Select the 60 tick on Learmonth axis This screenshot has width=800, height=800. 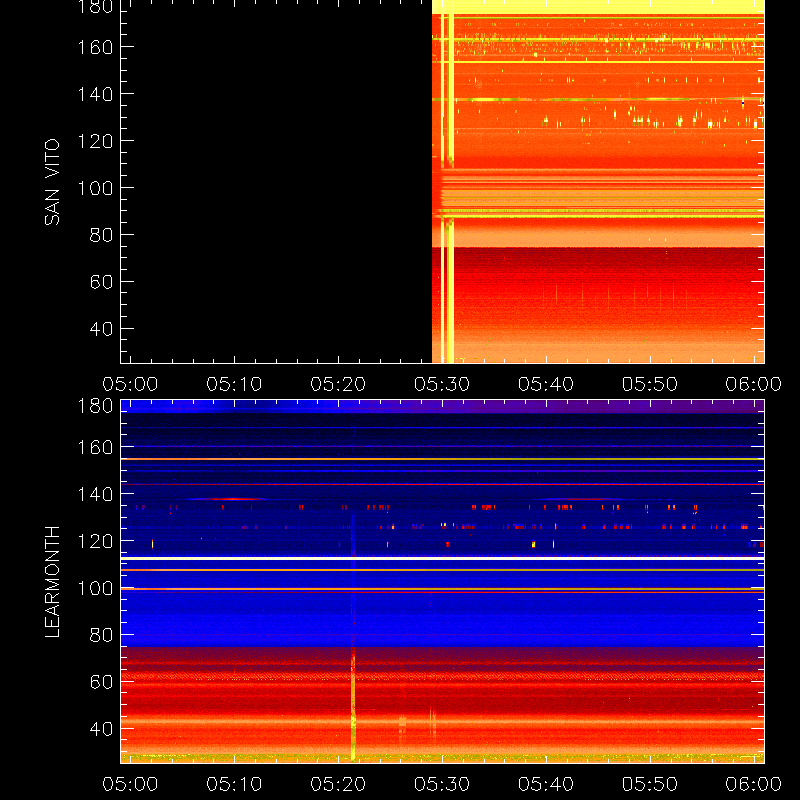pos(101,682)
